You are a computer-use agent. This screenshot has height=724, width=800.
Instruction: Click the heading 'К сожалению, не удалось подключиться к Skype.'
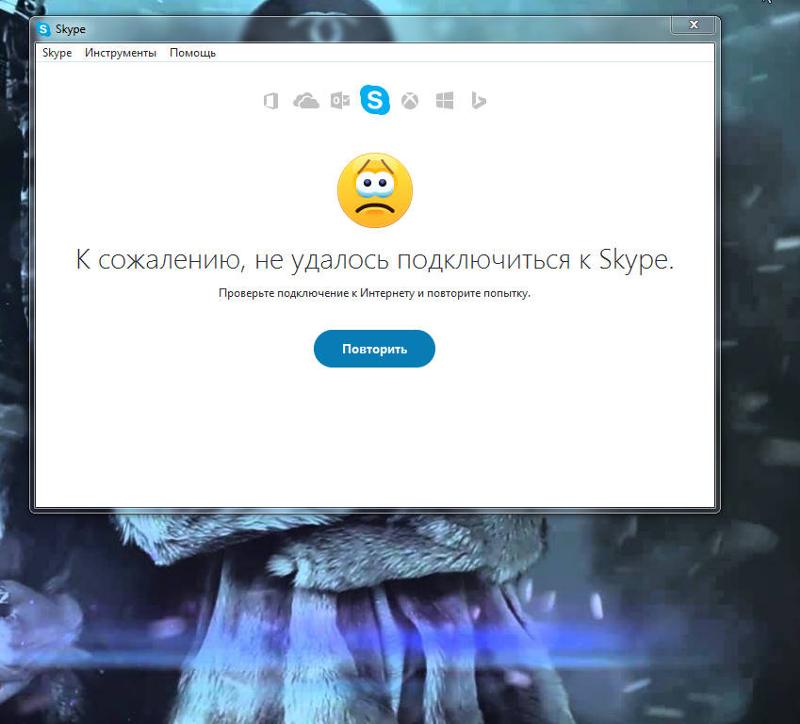coord(375,260)
